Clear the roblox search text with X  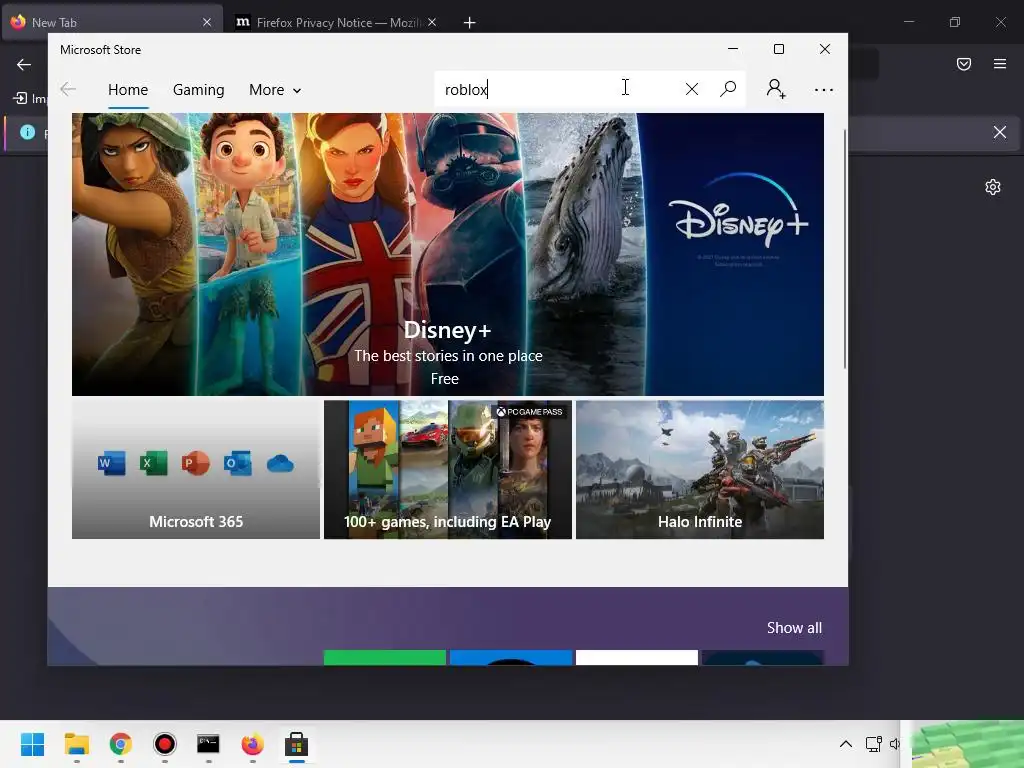692,89
